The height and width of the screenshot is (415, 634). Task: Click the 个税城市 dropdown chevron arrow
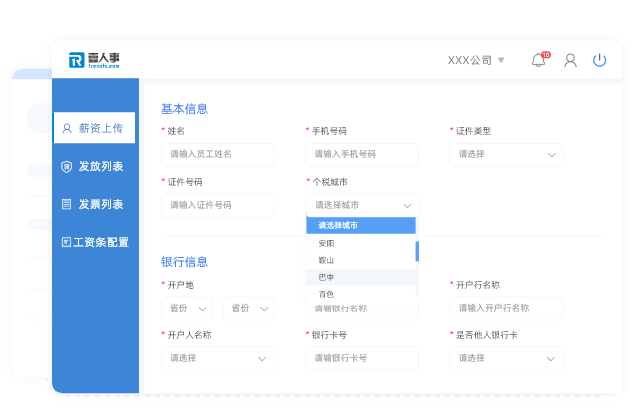(407, 206)
